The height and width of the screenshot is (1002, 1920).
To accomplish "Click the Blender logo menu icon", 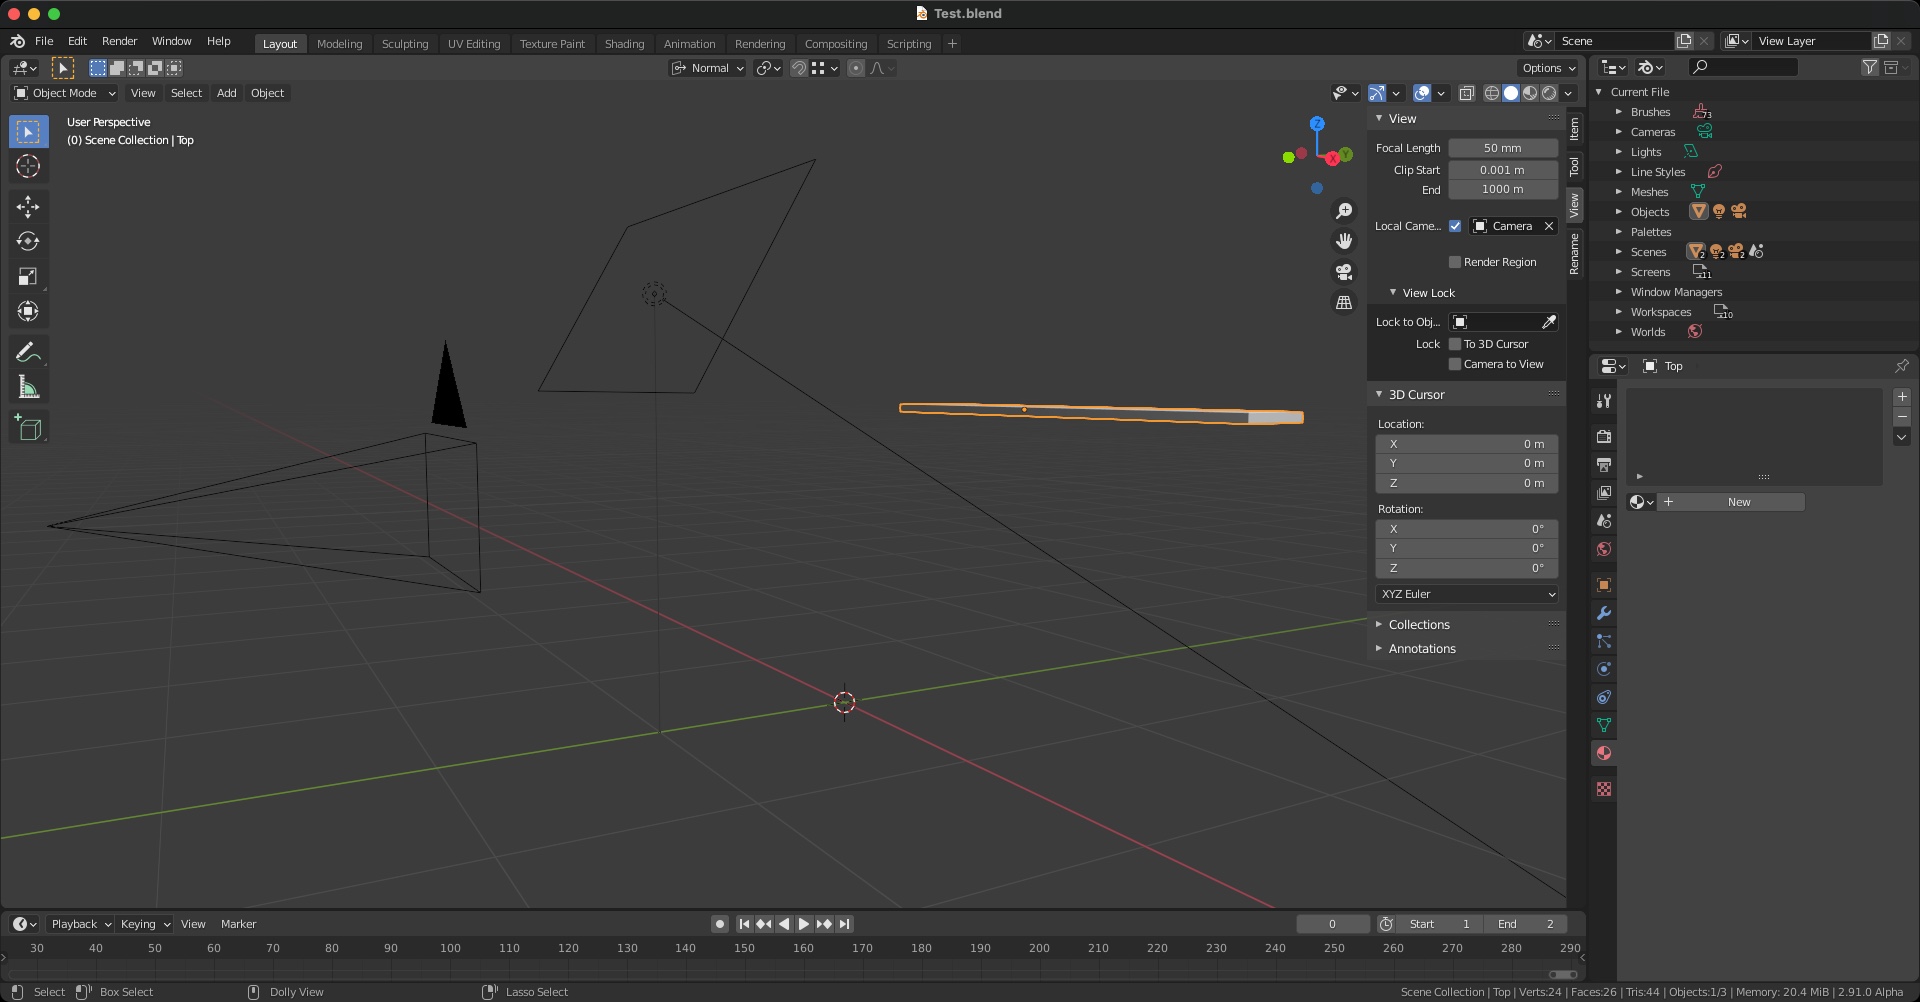I will [17, 41].
